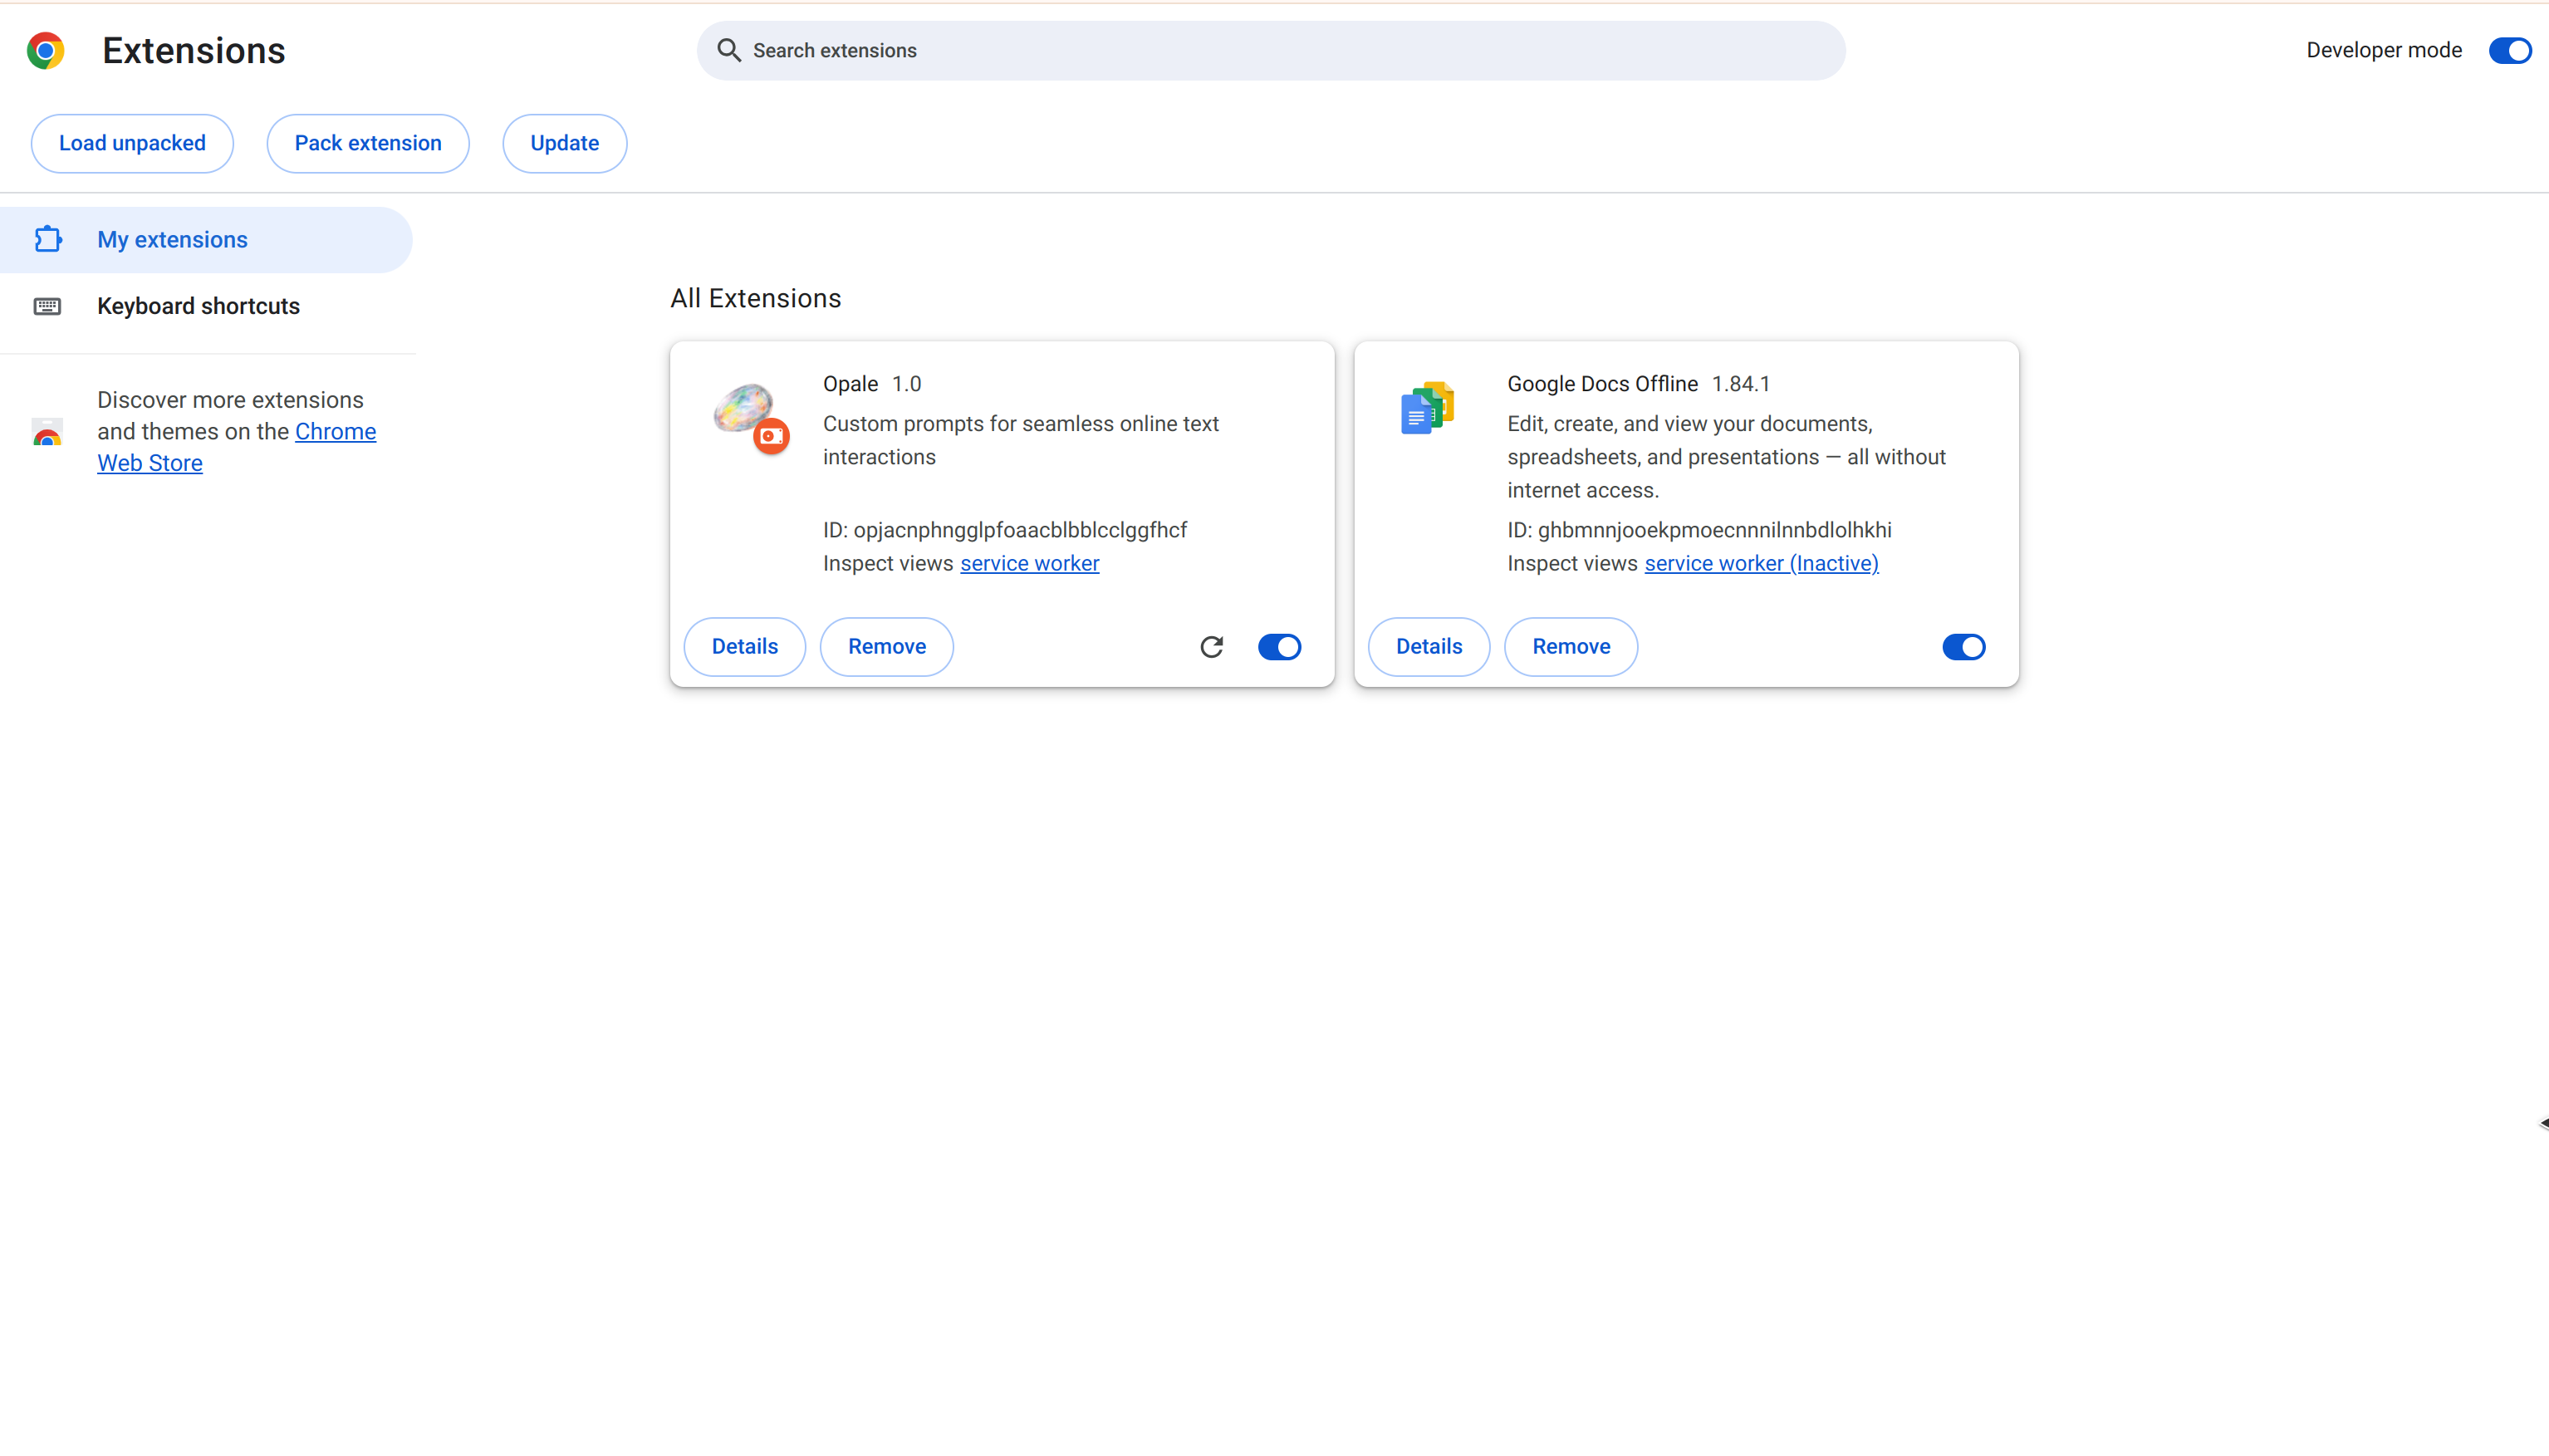Image resolution: width=2549 pixels, height=1456 pixels.
Task: Open Details for Opale extension
Action: coord(744,647)
